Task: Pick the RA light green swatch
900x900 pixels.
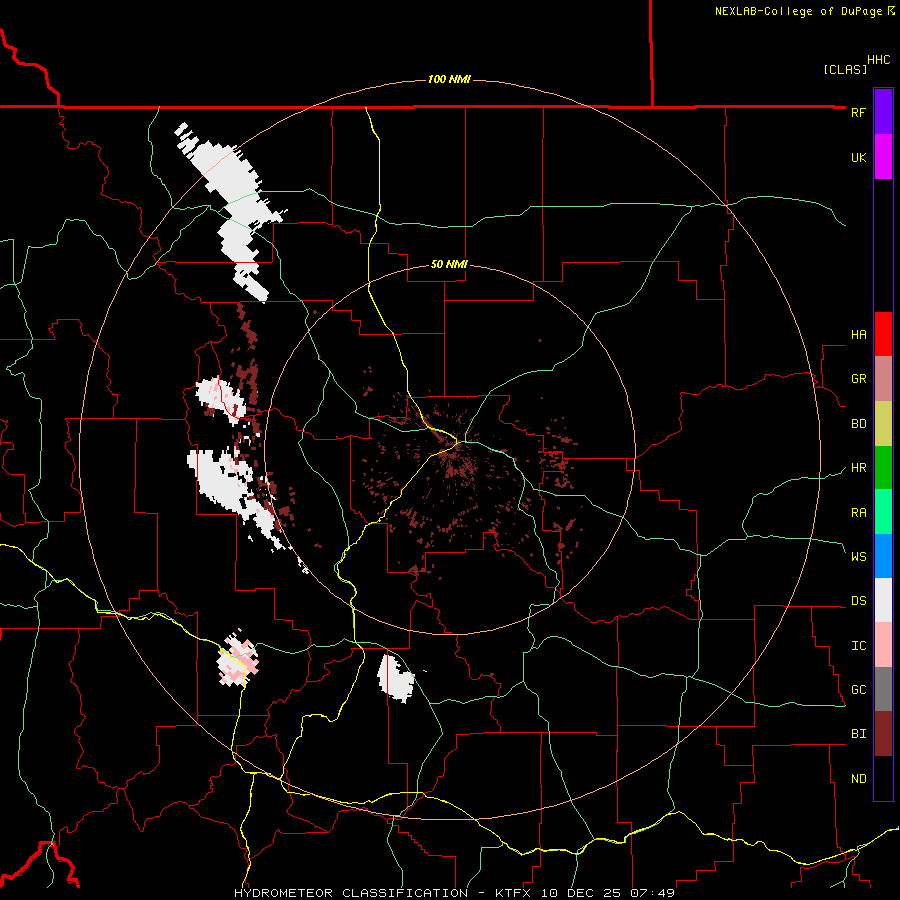Action: click(883, 512)
